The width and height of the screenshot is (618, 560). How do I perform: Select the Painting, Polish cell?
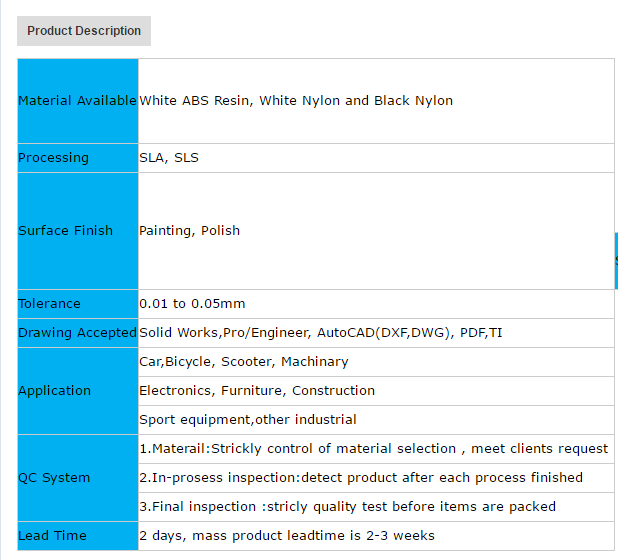pos(190,231)
